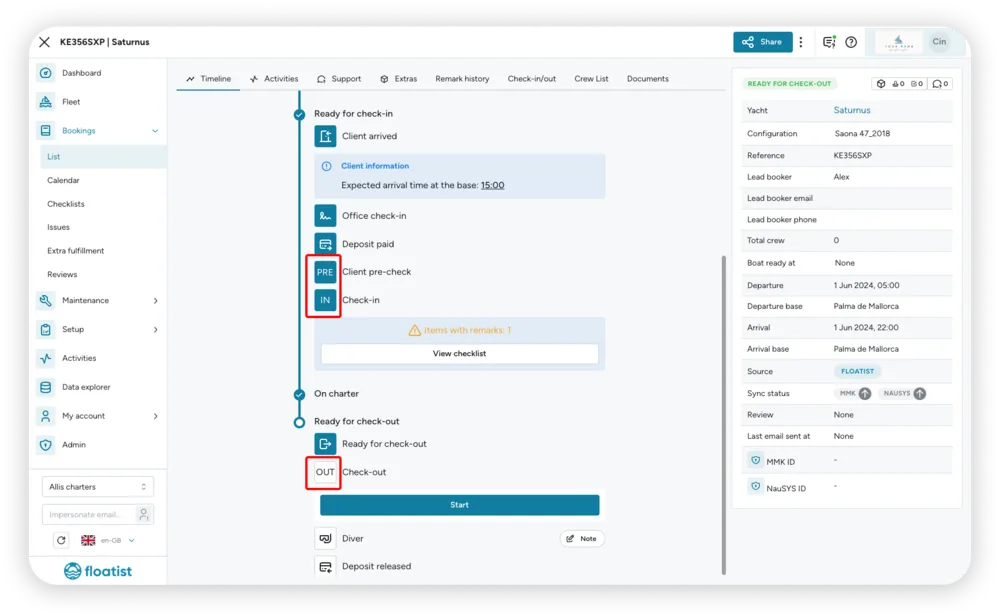Open the Allis charters company dropdown
The image size is (1000, 616).
[x=98, y=487]
